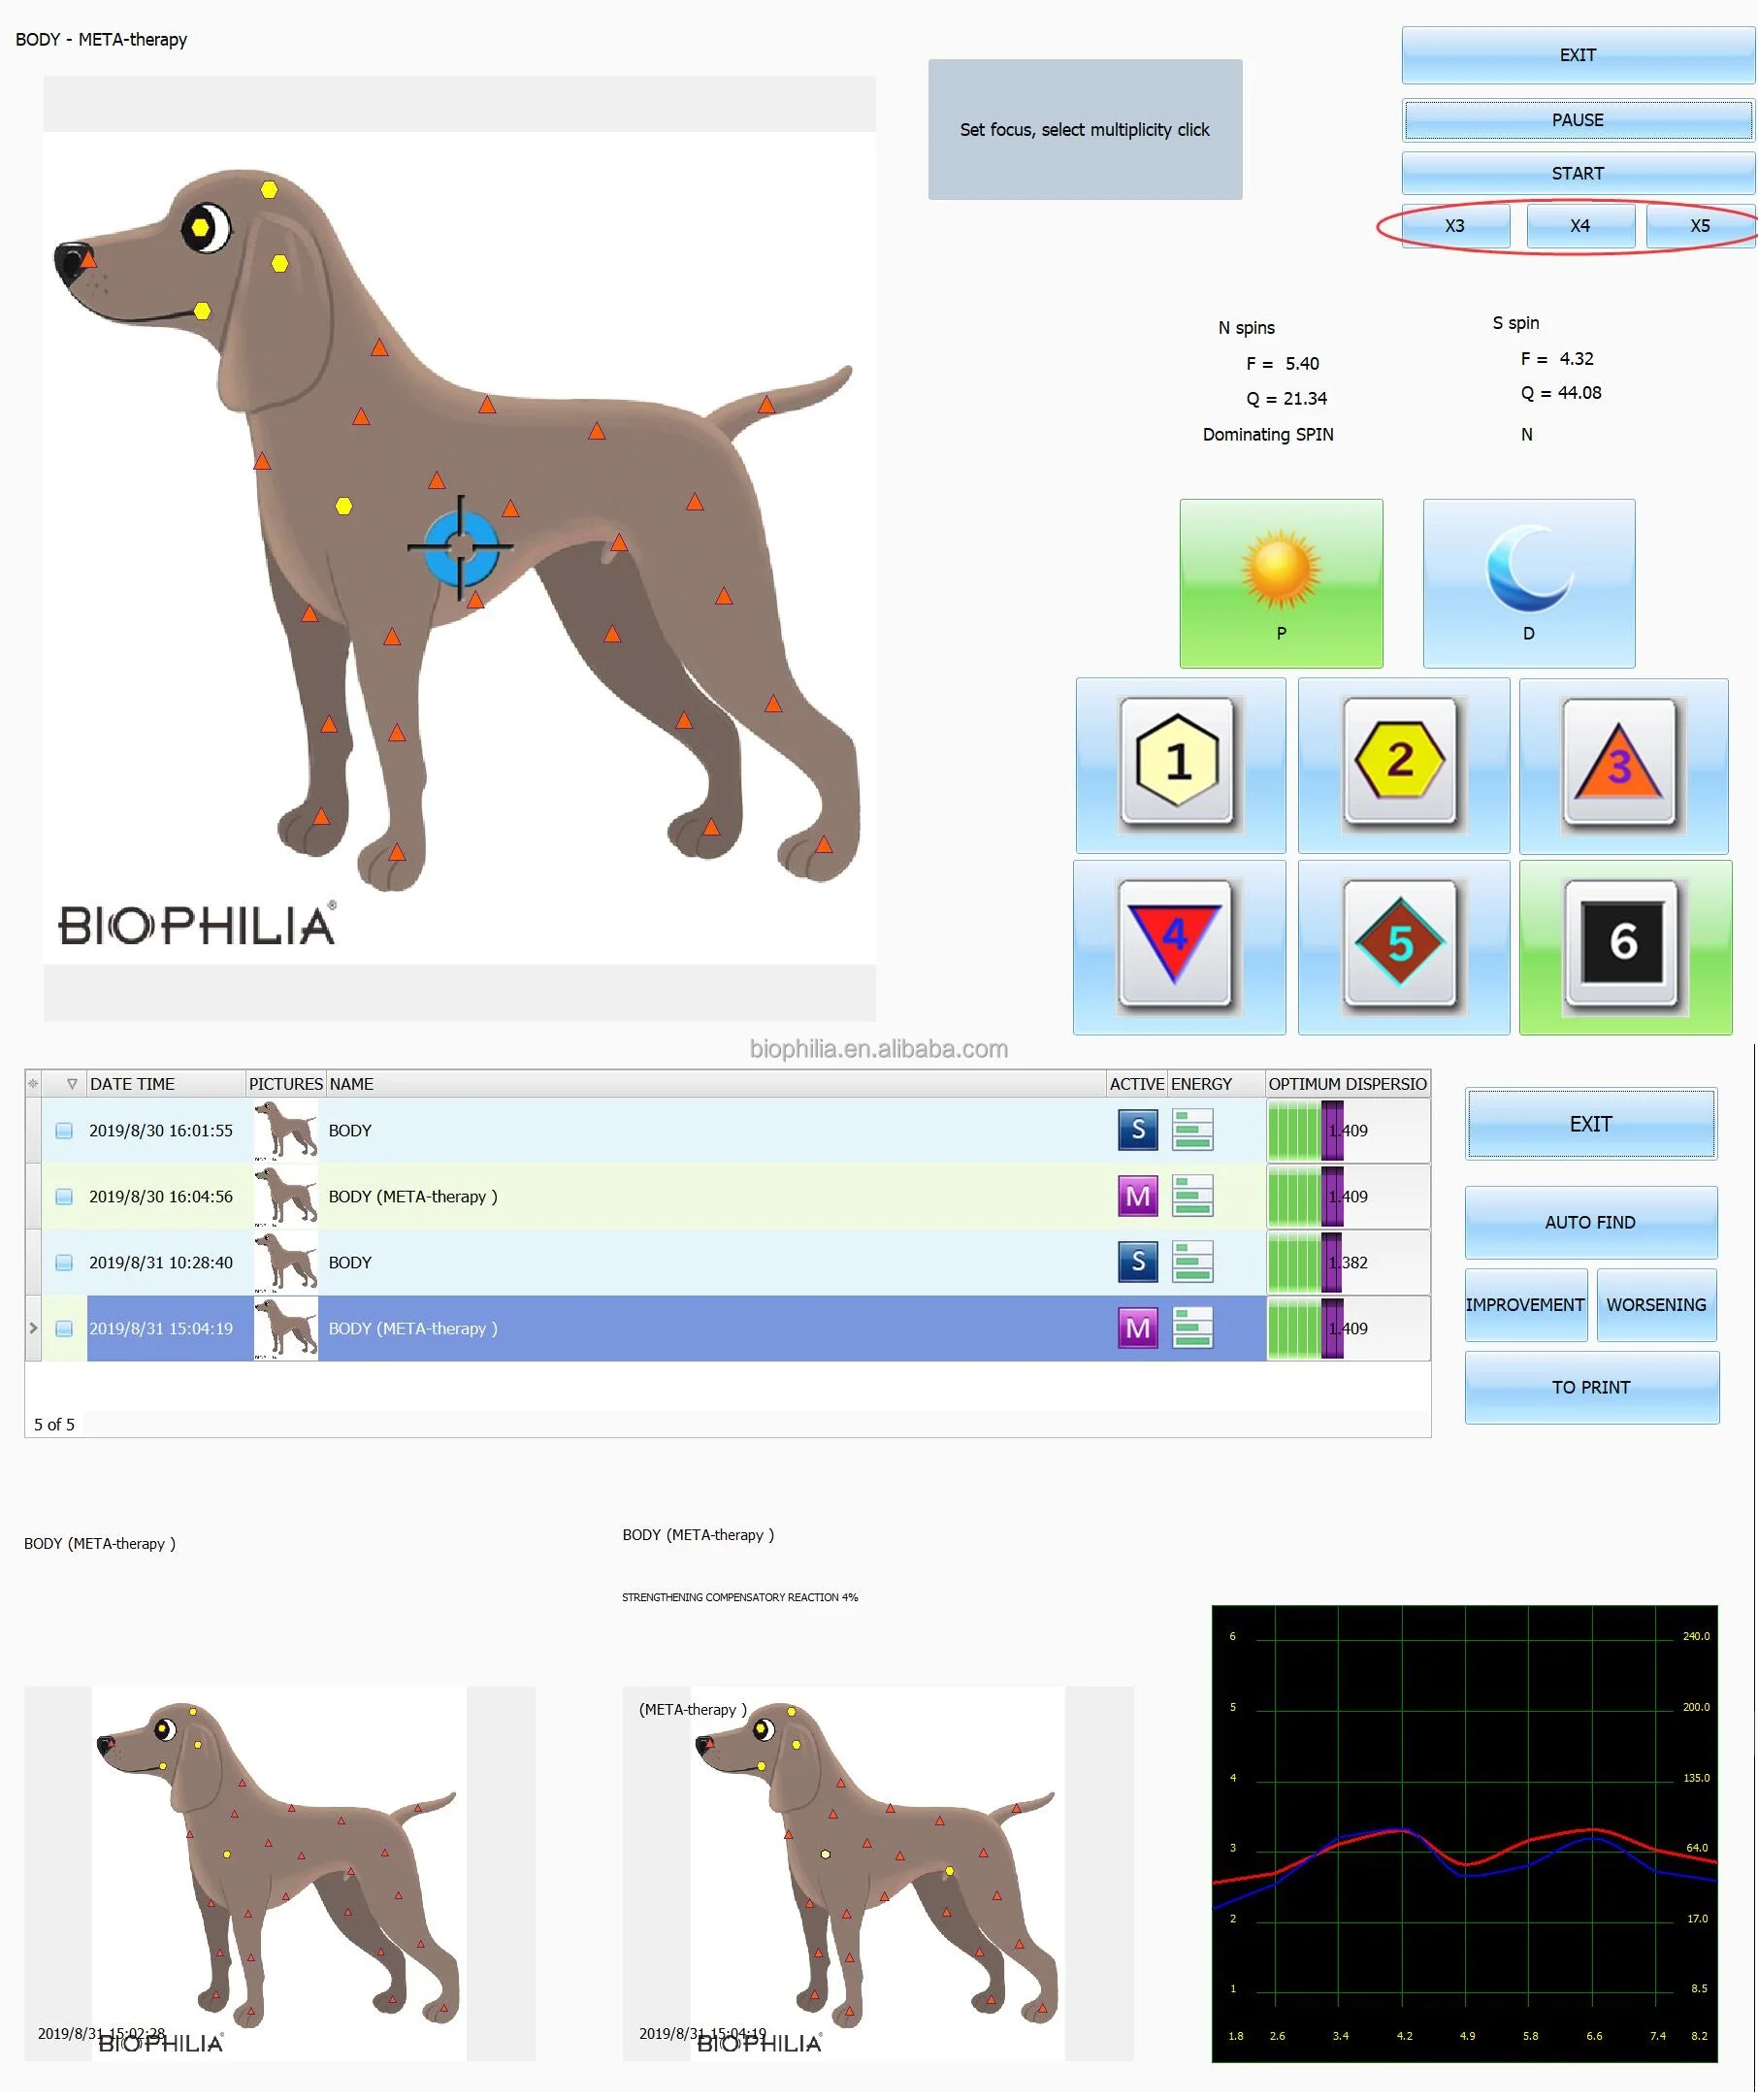Click the orange triangle marker on the dog's tail
This screenshot has width=1758, height=2100.
[x=766, y=405]
